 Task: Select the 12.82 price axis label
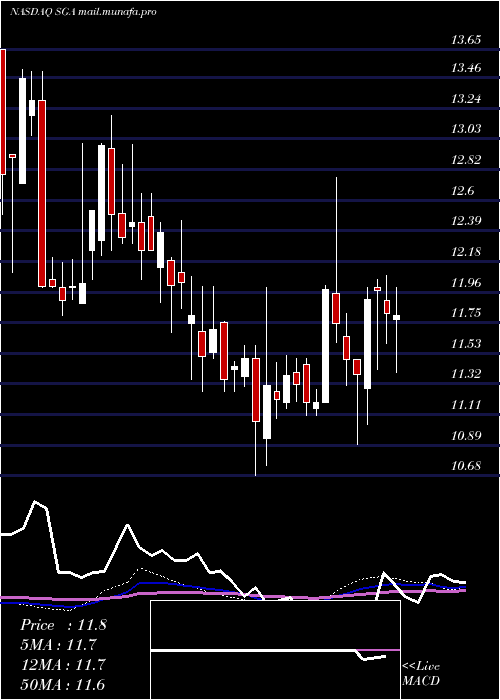coord(466,160)
